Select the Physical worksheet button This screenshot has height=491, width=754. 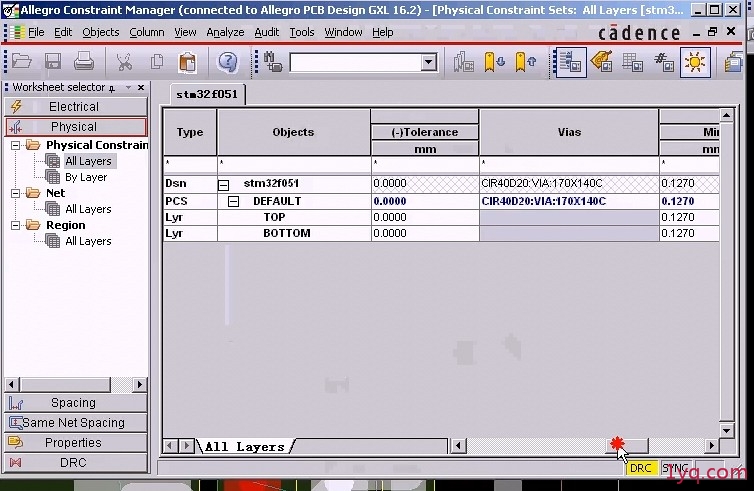76,126
